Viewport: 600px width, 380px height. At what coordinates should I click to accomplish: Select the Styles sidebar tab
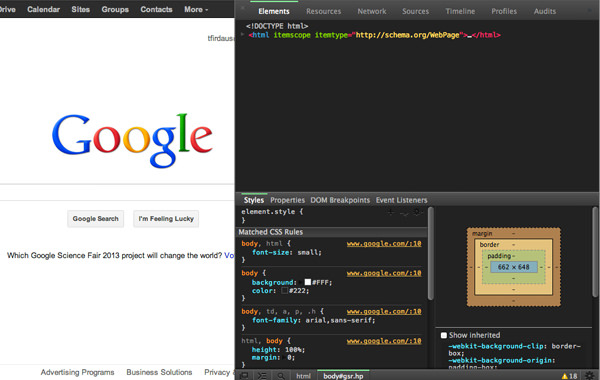[254, 200]
